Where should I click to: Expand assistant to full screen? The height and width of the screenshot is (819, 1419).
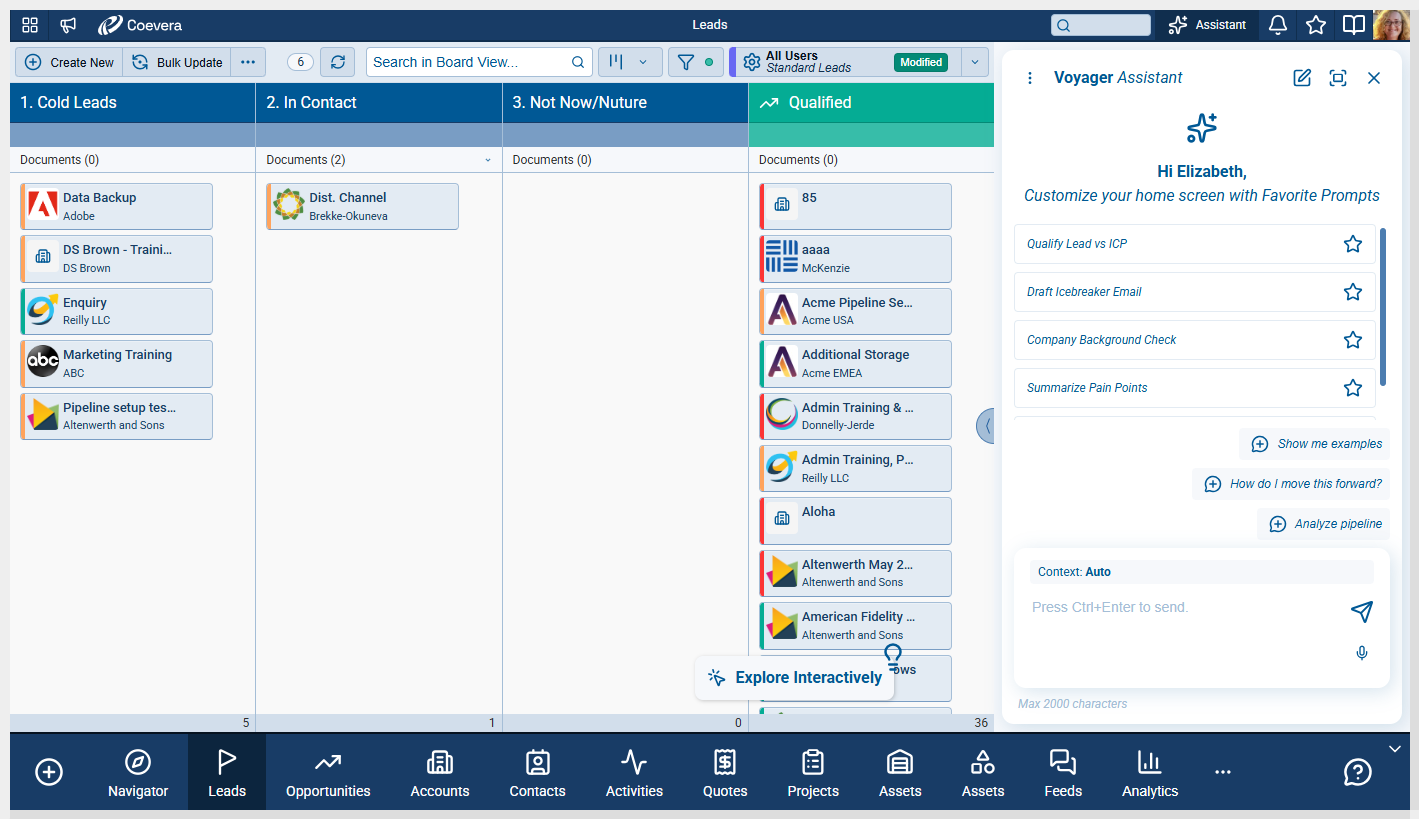1338,78
